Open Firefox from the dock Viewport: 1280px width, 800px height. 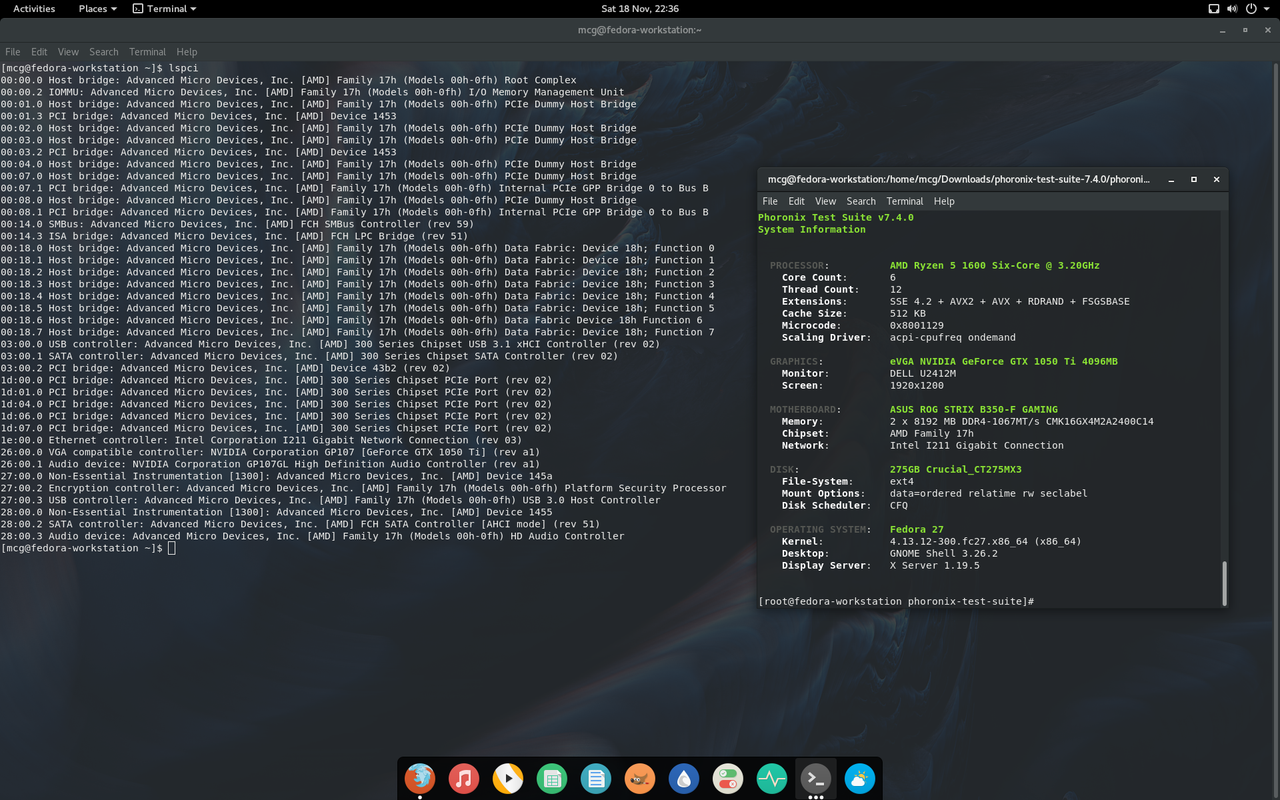[x=420, y=779]
